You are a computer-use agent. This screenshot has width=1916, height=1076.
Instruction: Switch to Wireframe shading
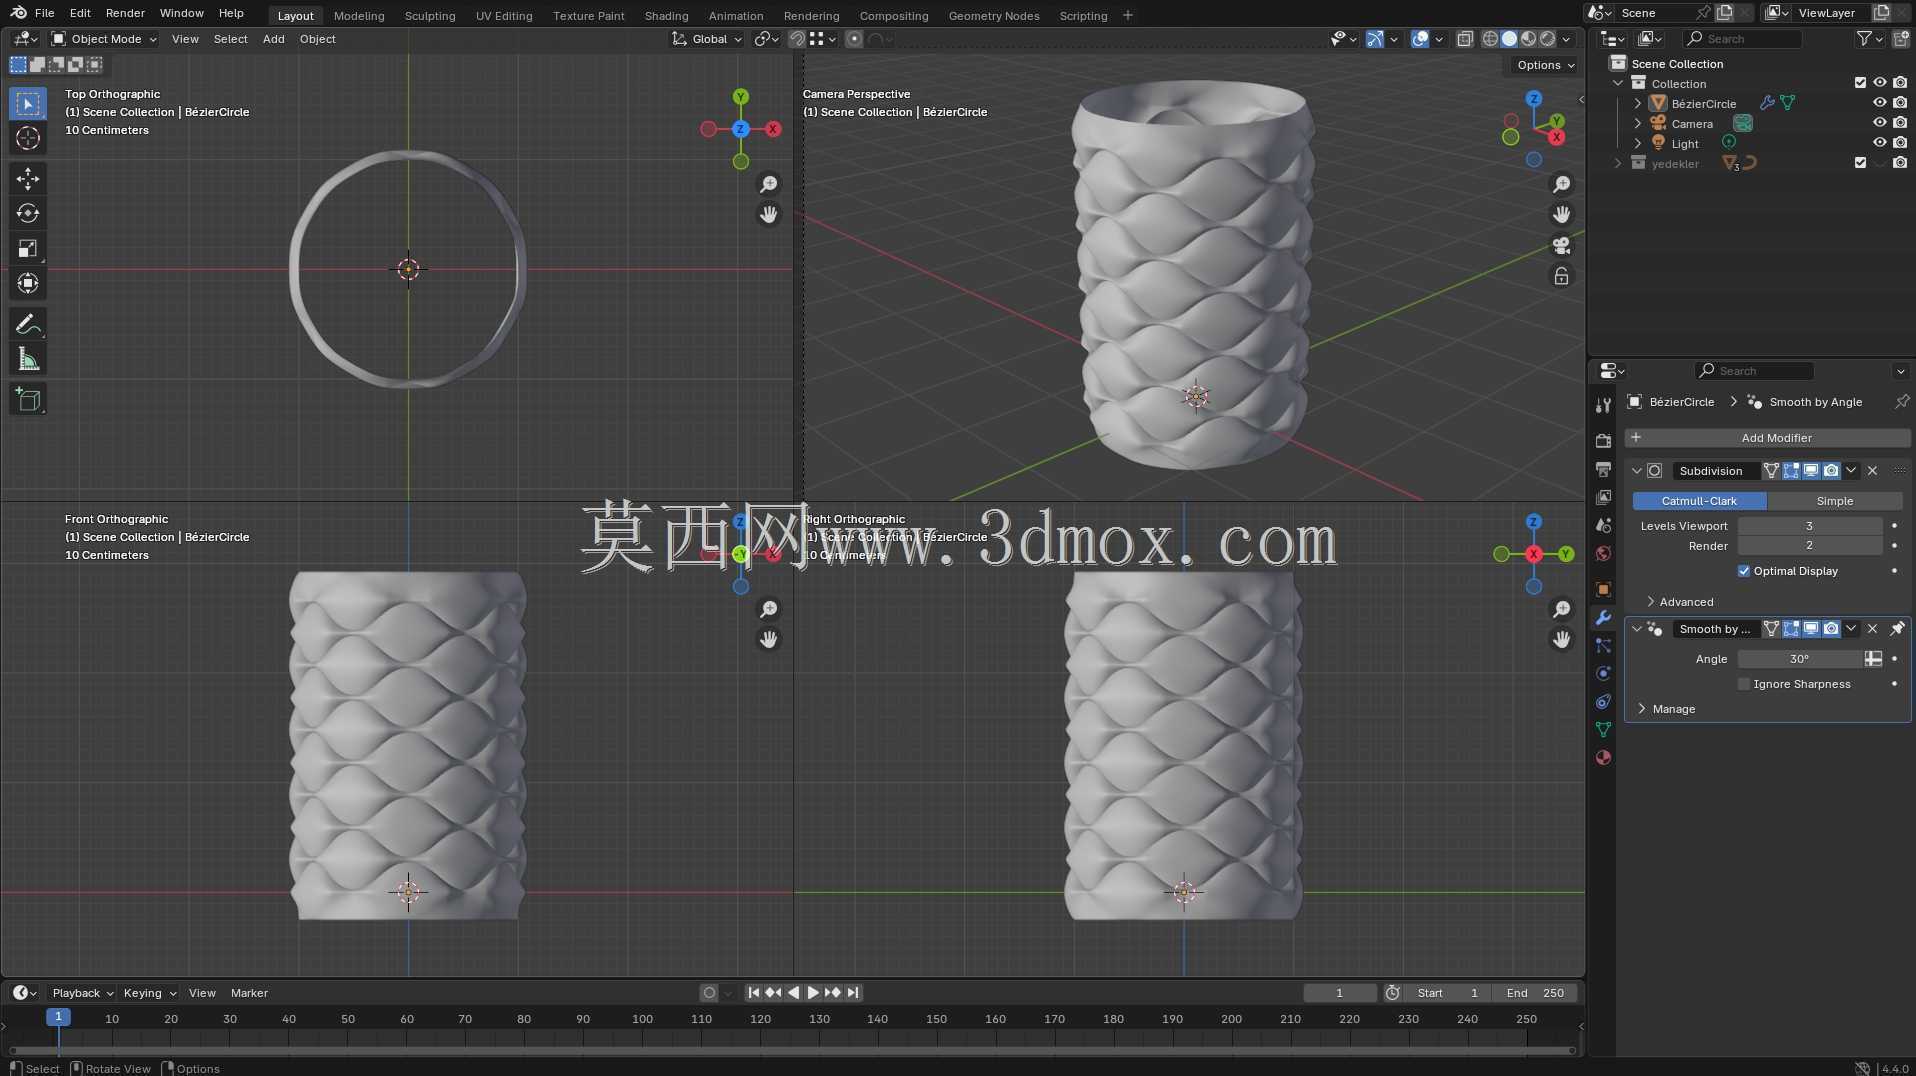(1490, 39)
